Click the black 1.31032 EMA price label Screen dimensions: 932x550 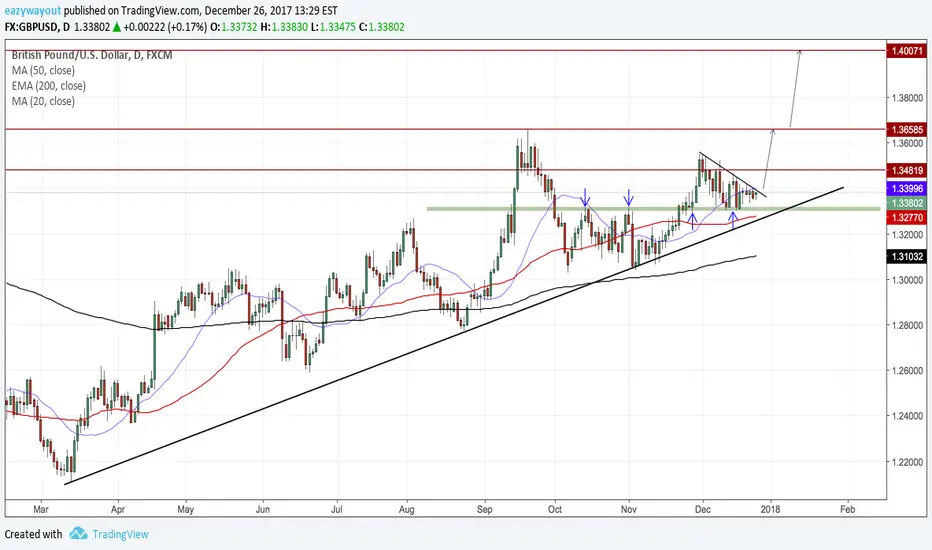906,257
